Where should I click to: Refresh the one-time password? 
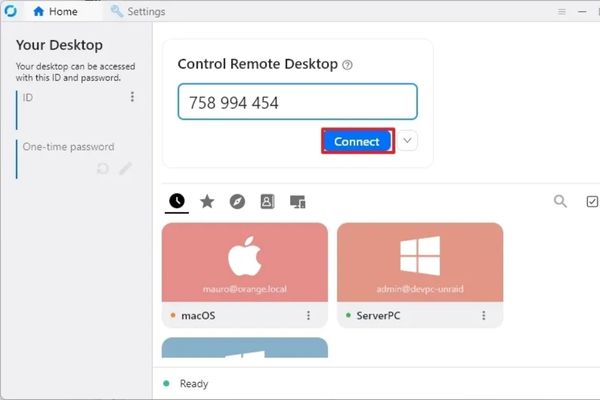pyautogui.click(x=103, y=168)
